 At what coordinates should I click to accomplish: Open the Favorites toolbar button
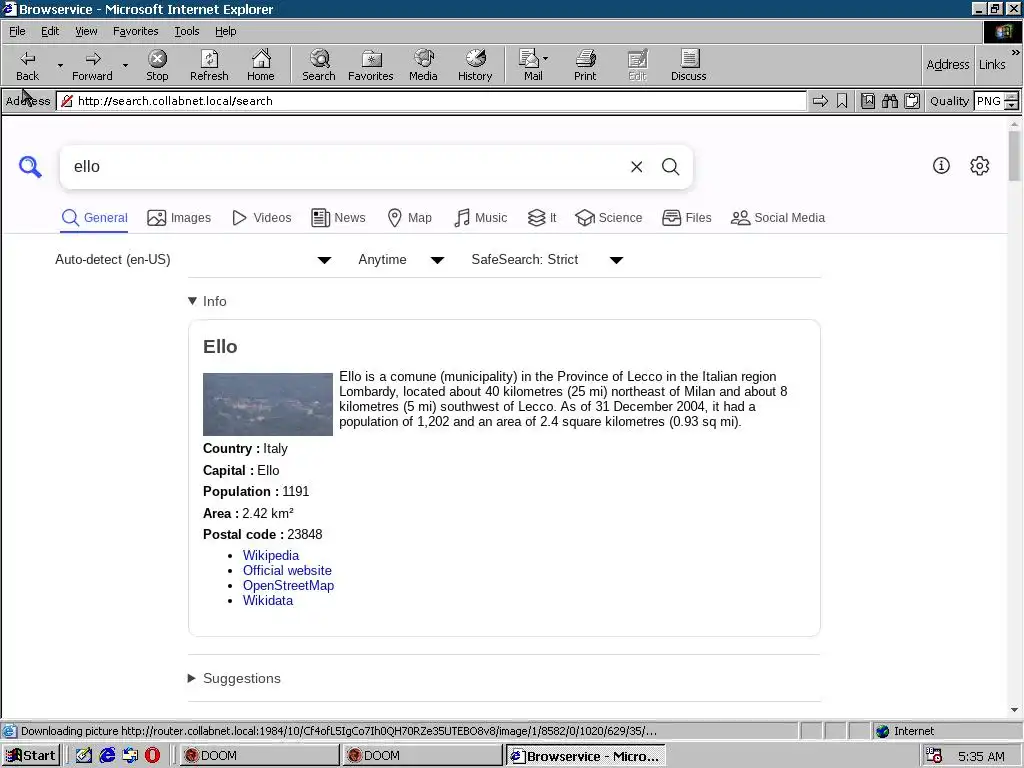pyautogui.click(x=371, y=65)
